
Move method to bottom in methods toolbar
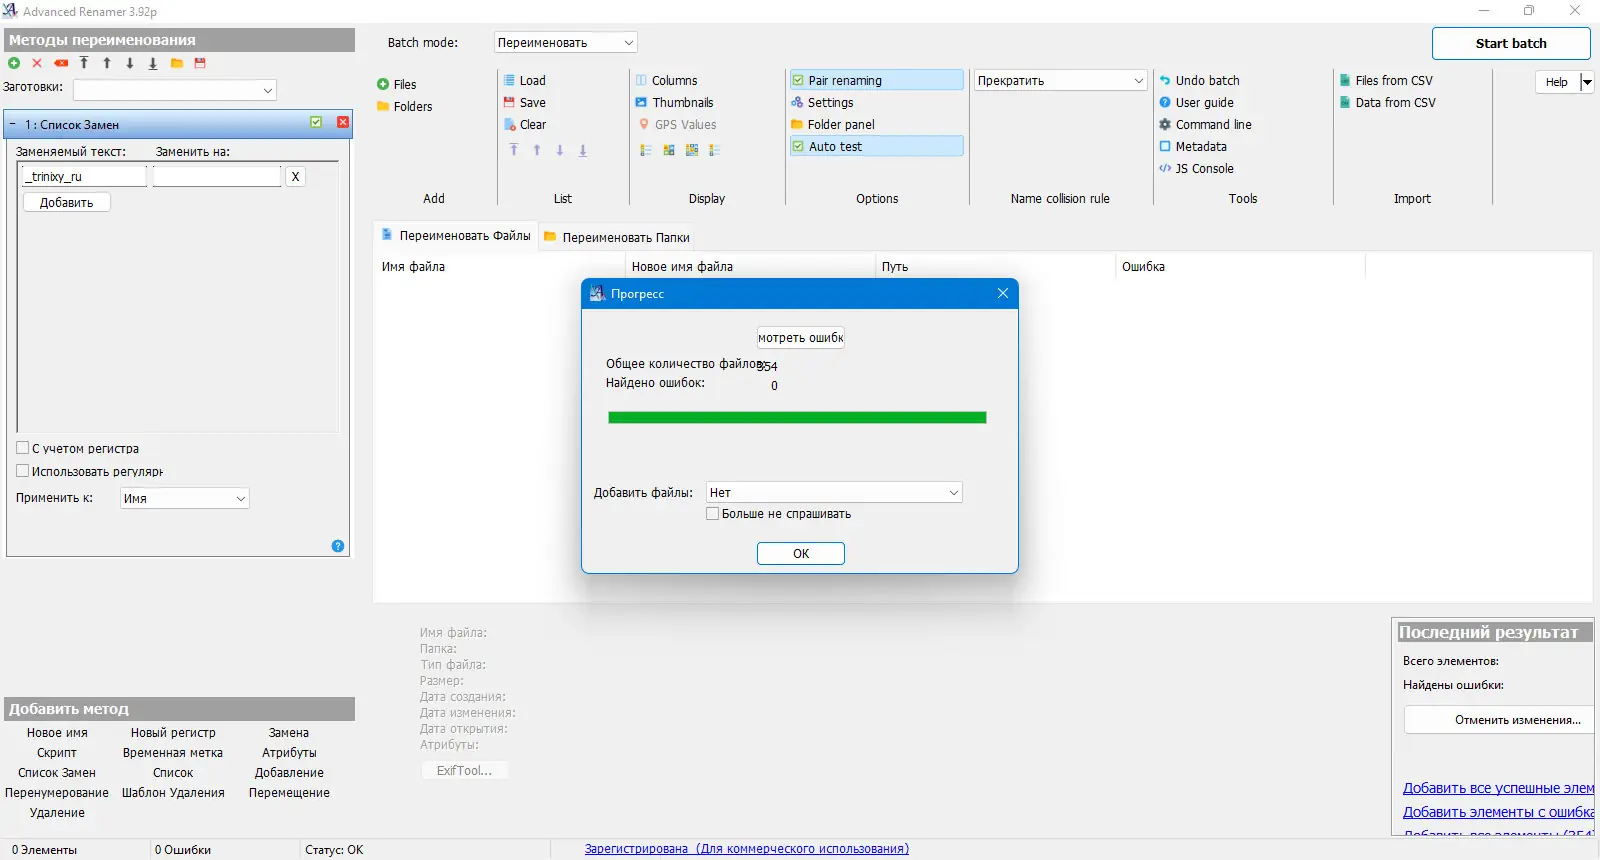pos(153,63)
